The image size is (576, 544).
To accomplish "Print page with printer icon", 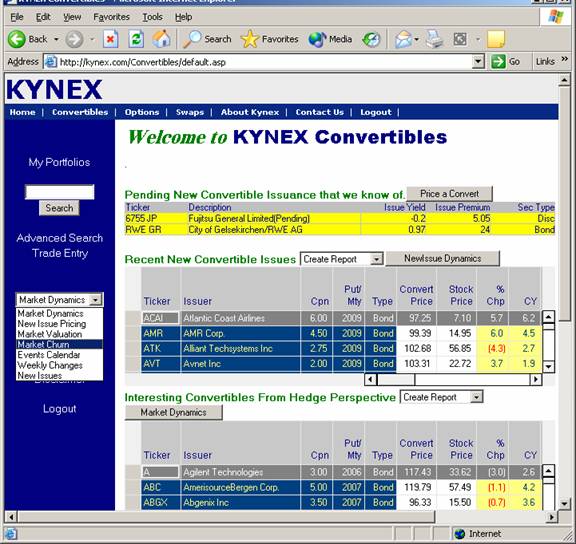I will coord(434,39).
